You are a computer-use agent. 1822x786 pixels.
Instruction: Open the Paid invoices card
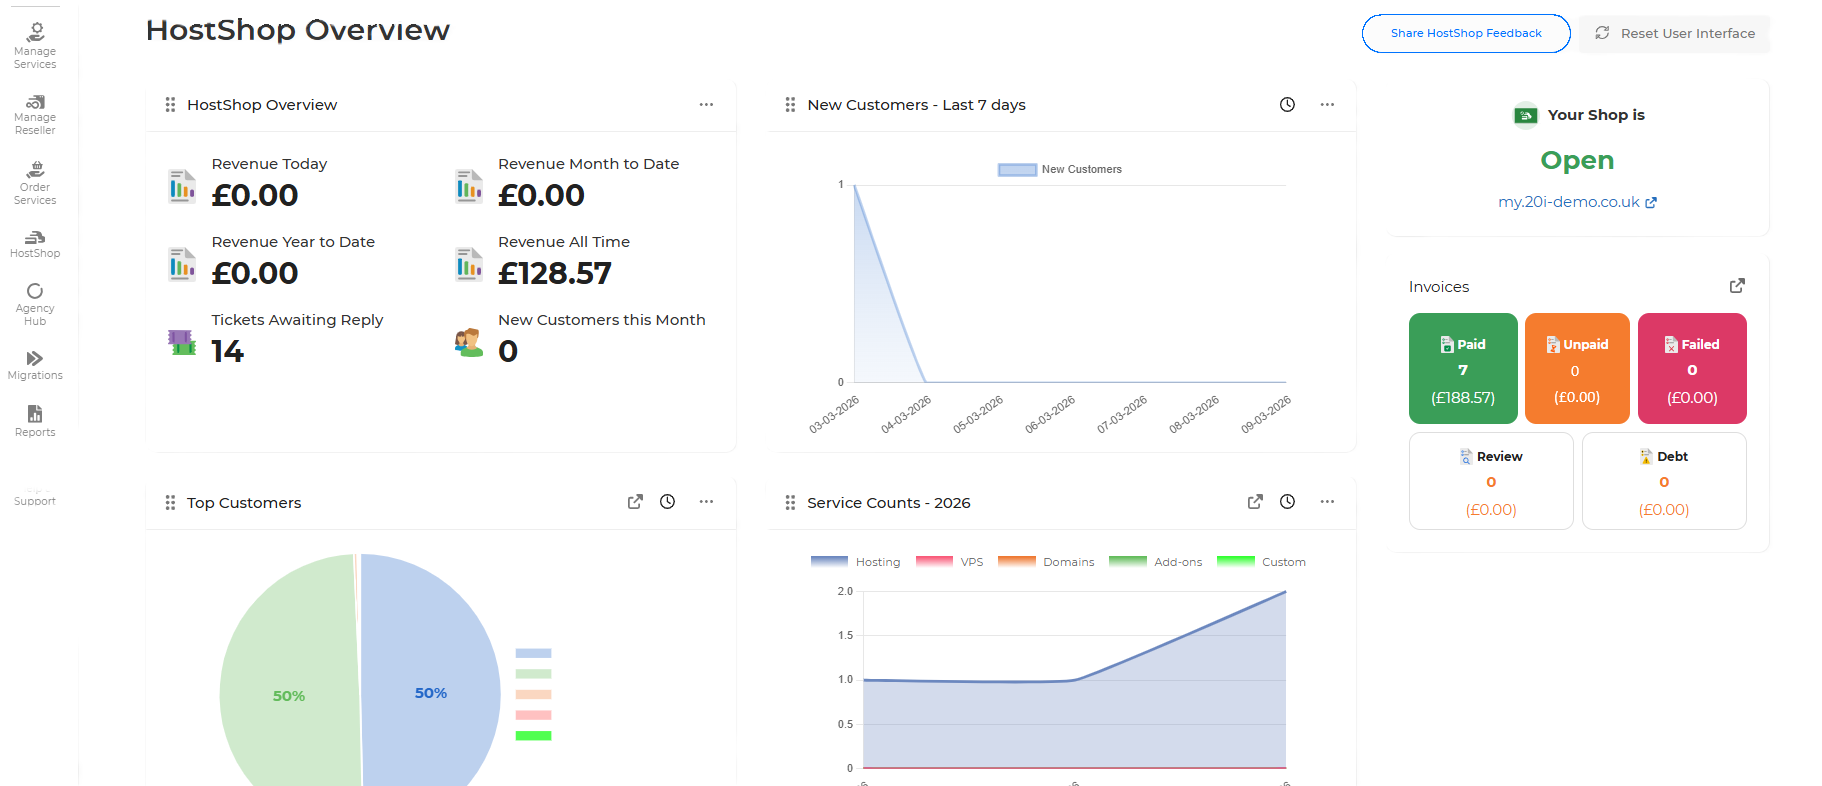click(1463, 368)
